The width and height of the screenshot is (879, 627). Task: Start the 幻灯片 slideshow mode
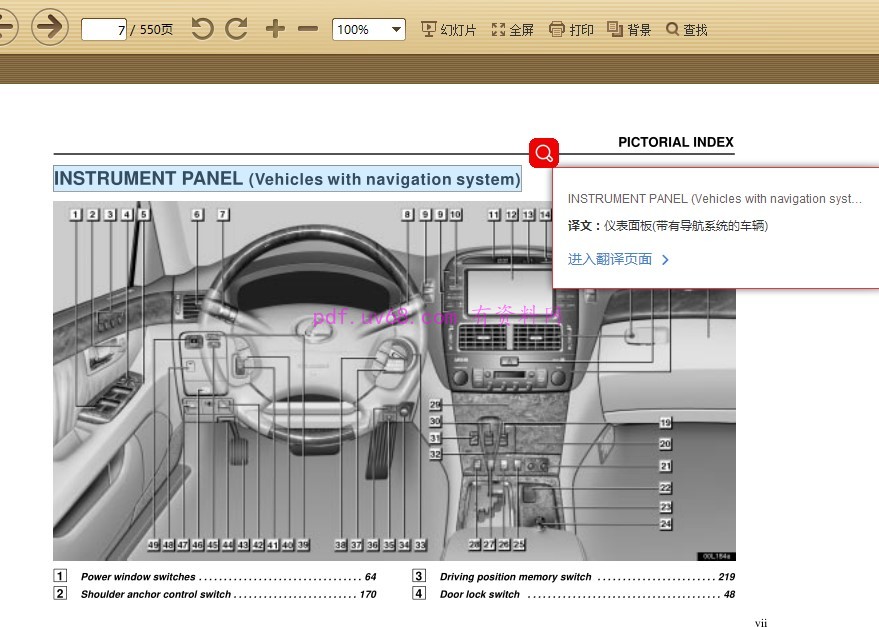coord(447,29)
